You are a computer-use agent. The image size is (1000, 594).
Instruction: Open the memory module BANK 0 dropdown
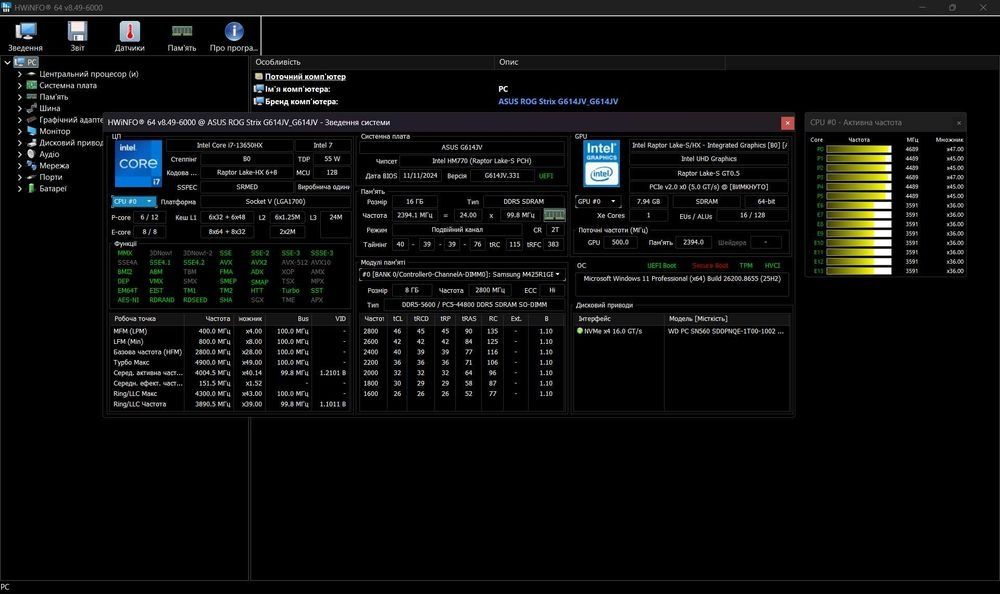[x=461, y=274]
